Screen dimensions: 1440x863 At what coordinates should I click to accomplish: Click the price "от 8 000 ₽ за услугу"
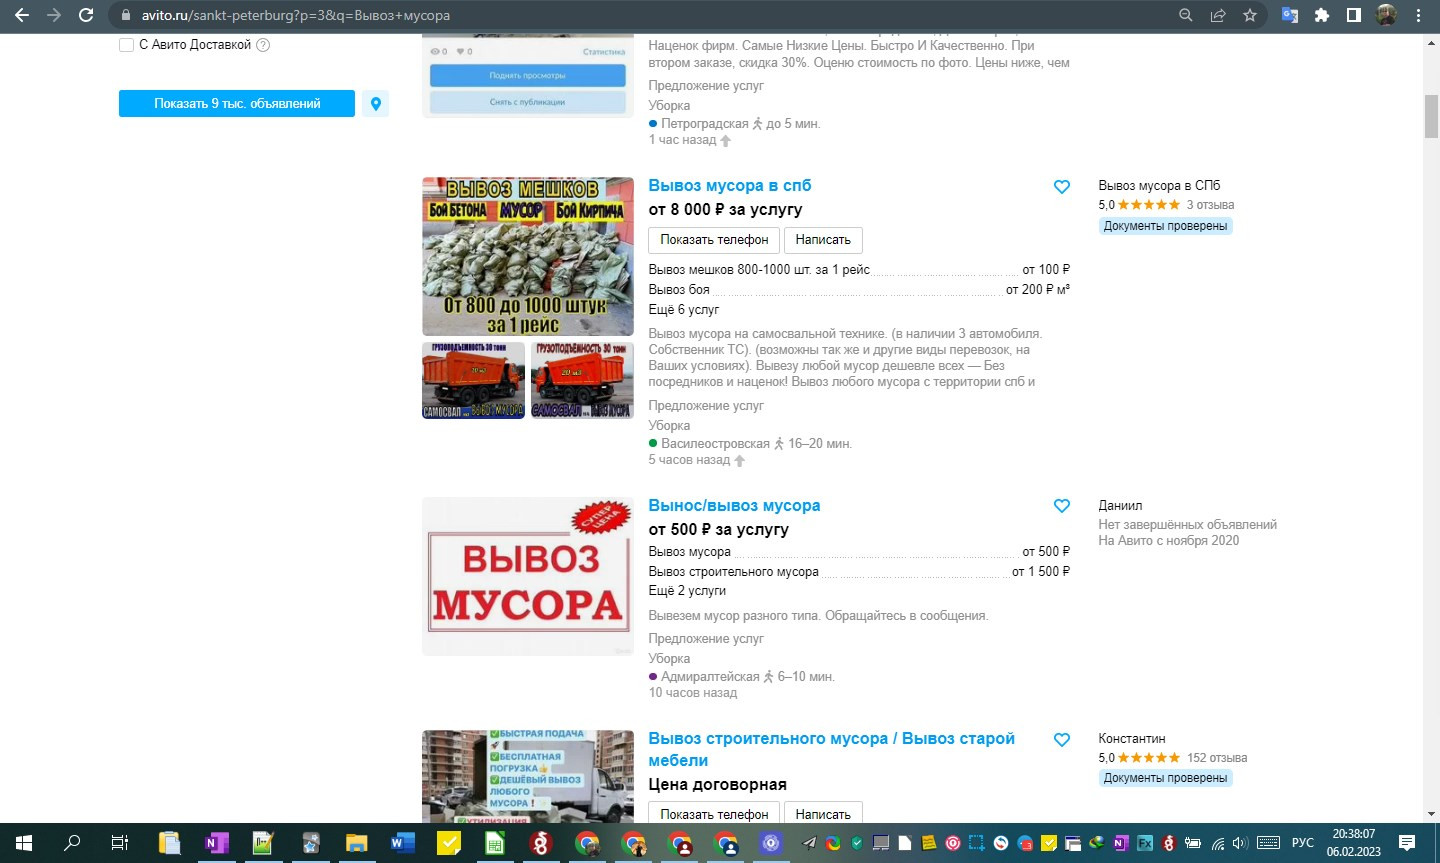click(x=725, y=210)
